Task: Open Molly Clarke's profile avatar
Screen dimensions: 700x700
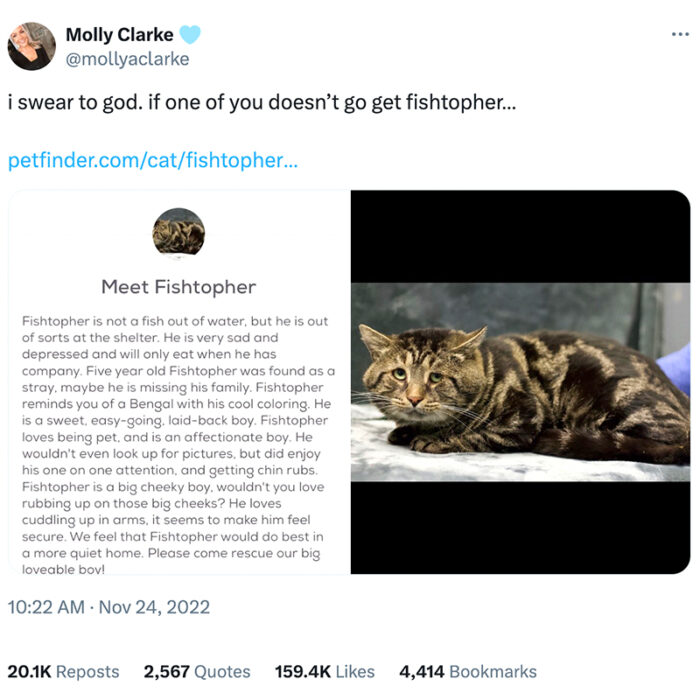Action: click(x=32, y=46)
